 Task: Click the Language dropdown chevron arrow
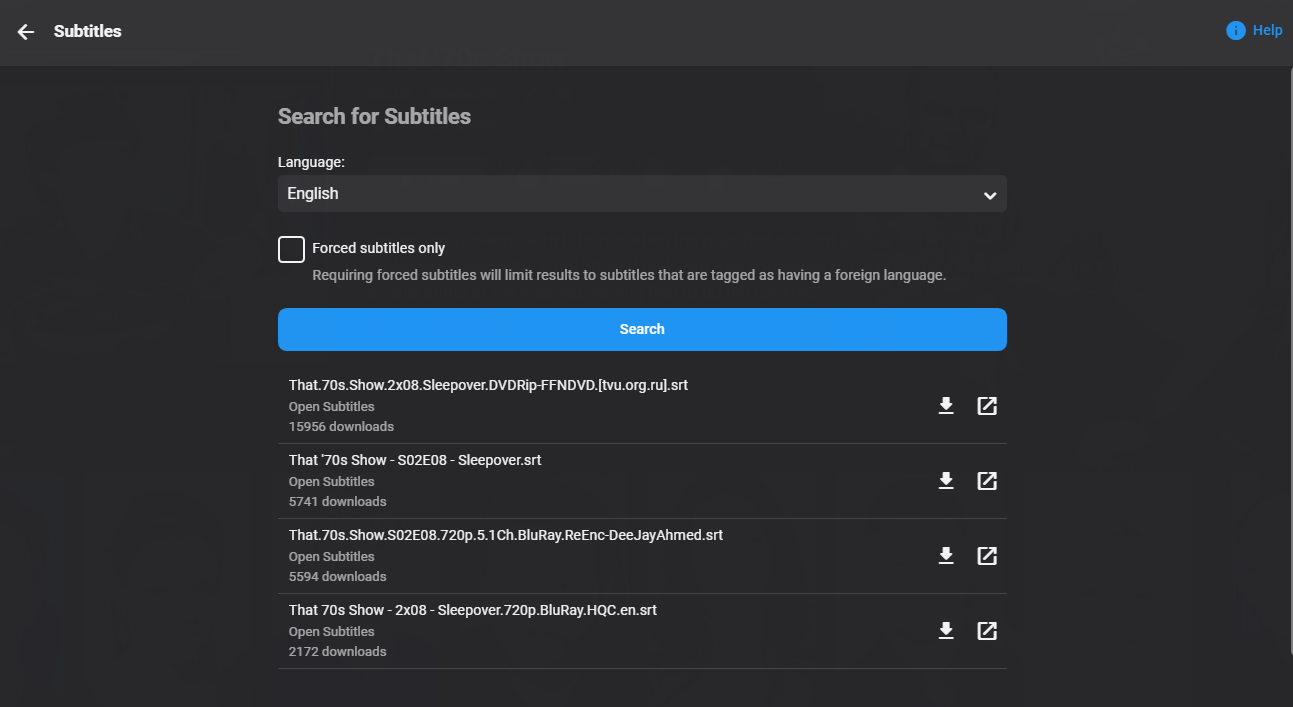point(989,195)
